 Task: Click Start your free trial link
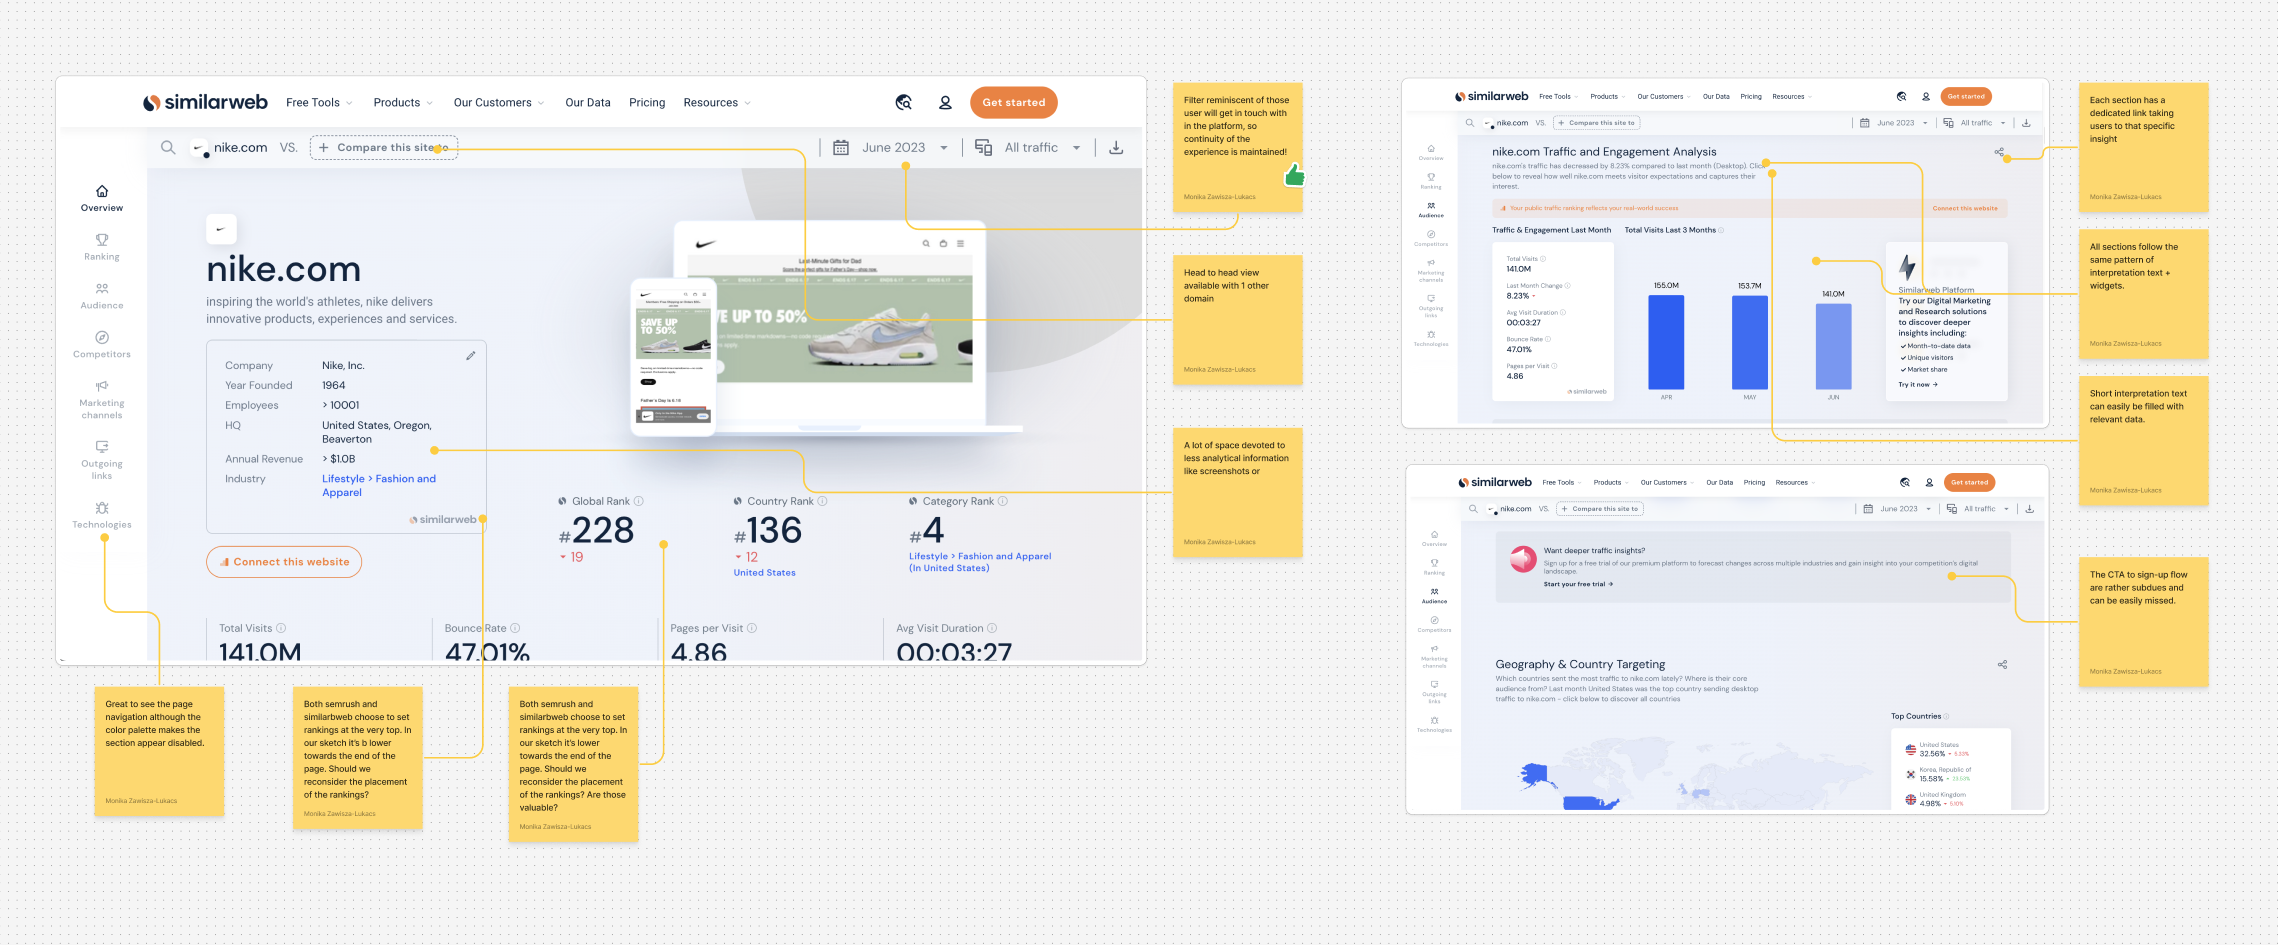pyautogui.click(x=1578, y=584)
